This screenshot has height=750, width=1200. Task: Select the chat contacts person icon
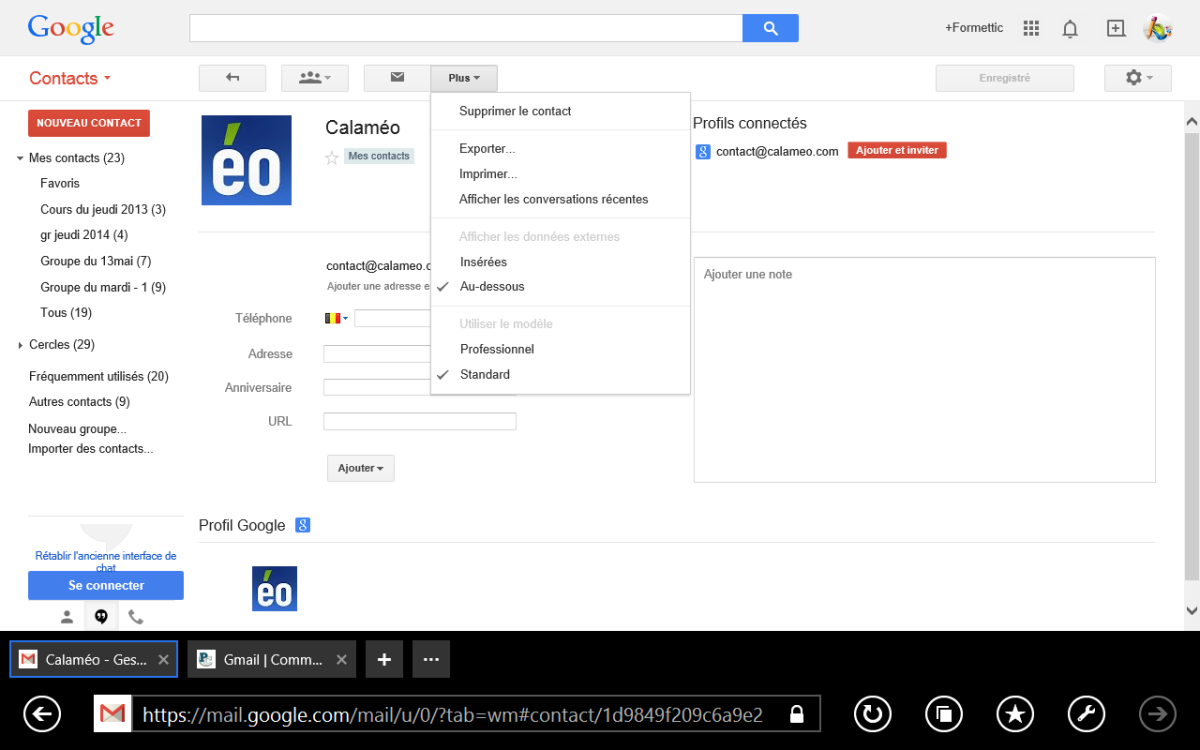tap(67, 617)
